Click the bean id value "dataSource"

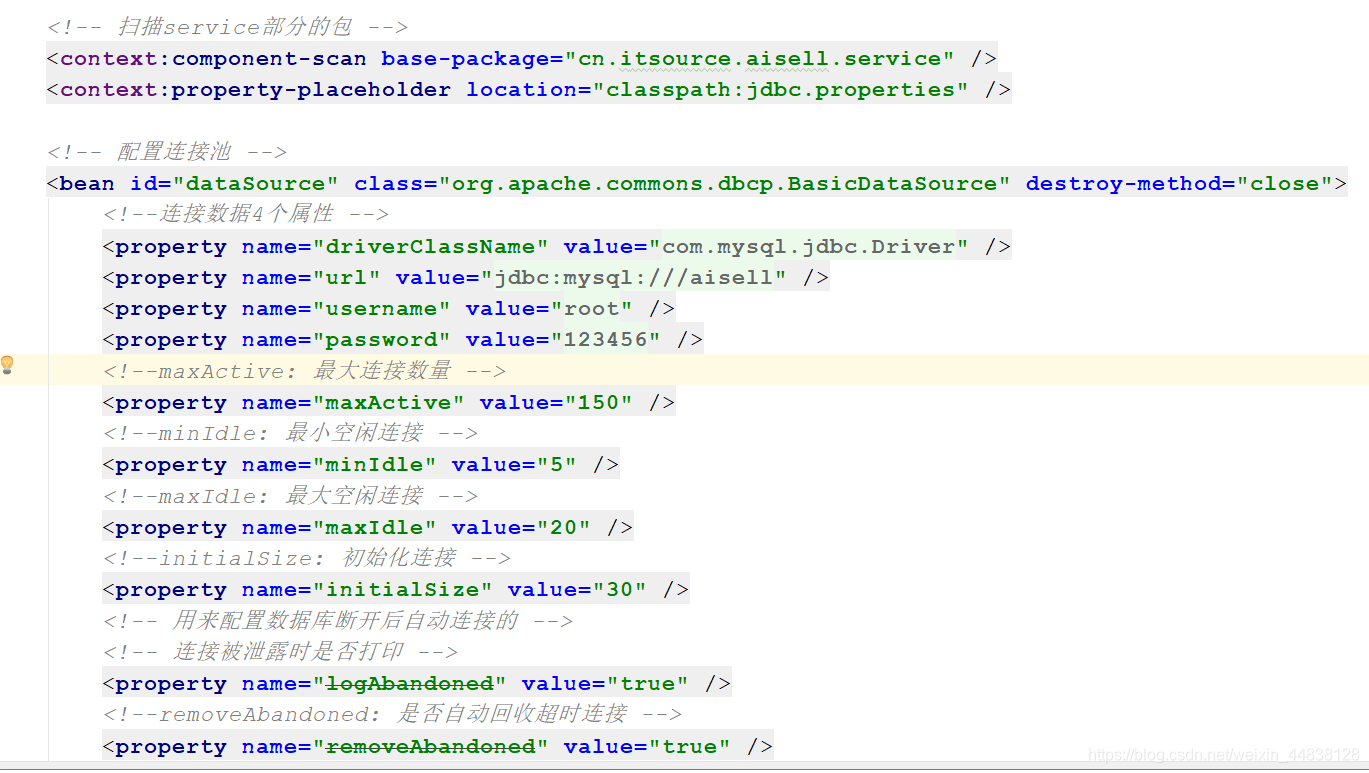point(256,184)
